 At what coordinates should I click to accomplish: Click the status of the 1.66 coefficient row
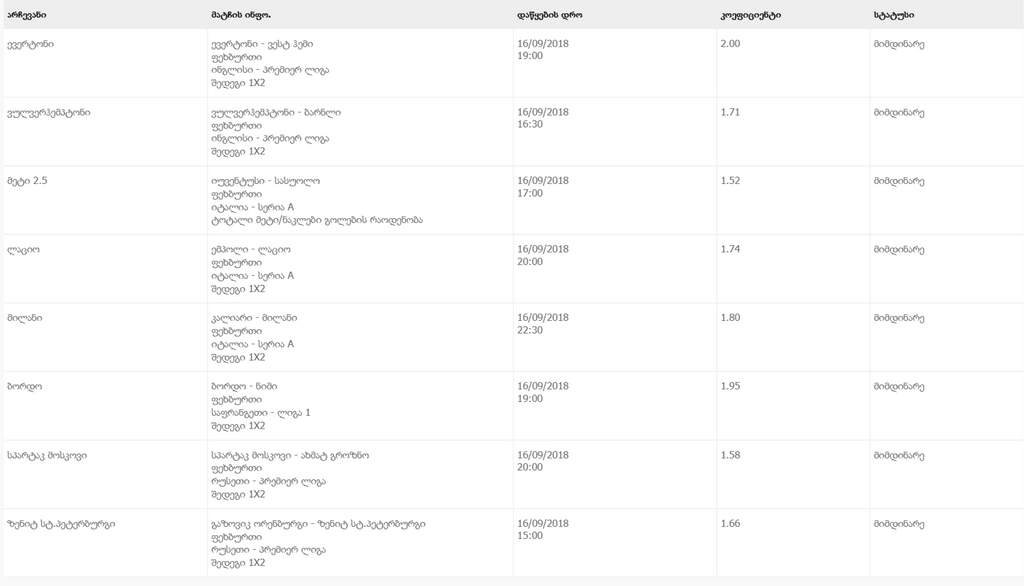click(899, 524)
